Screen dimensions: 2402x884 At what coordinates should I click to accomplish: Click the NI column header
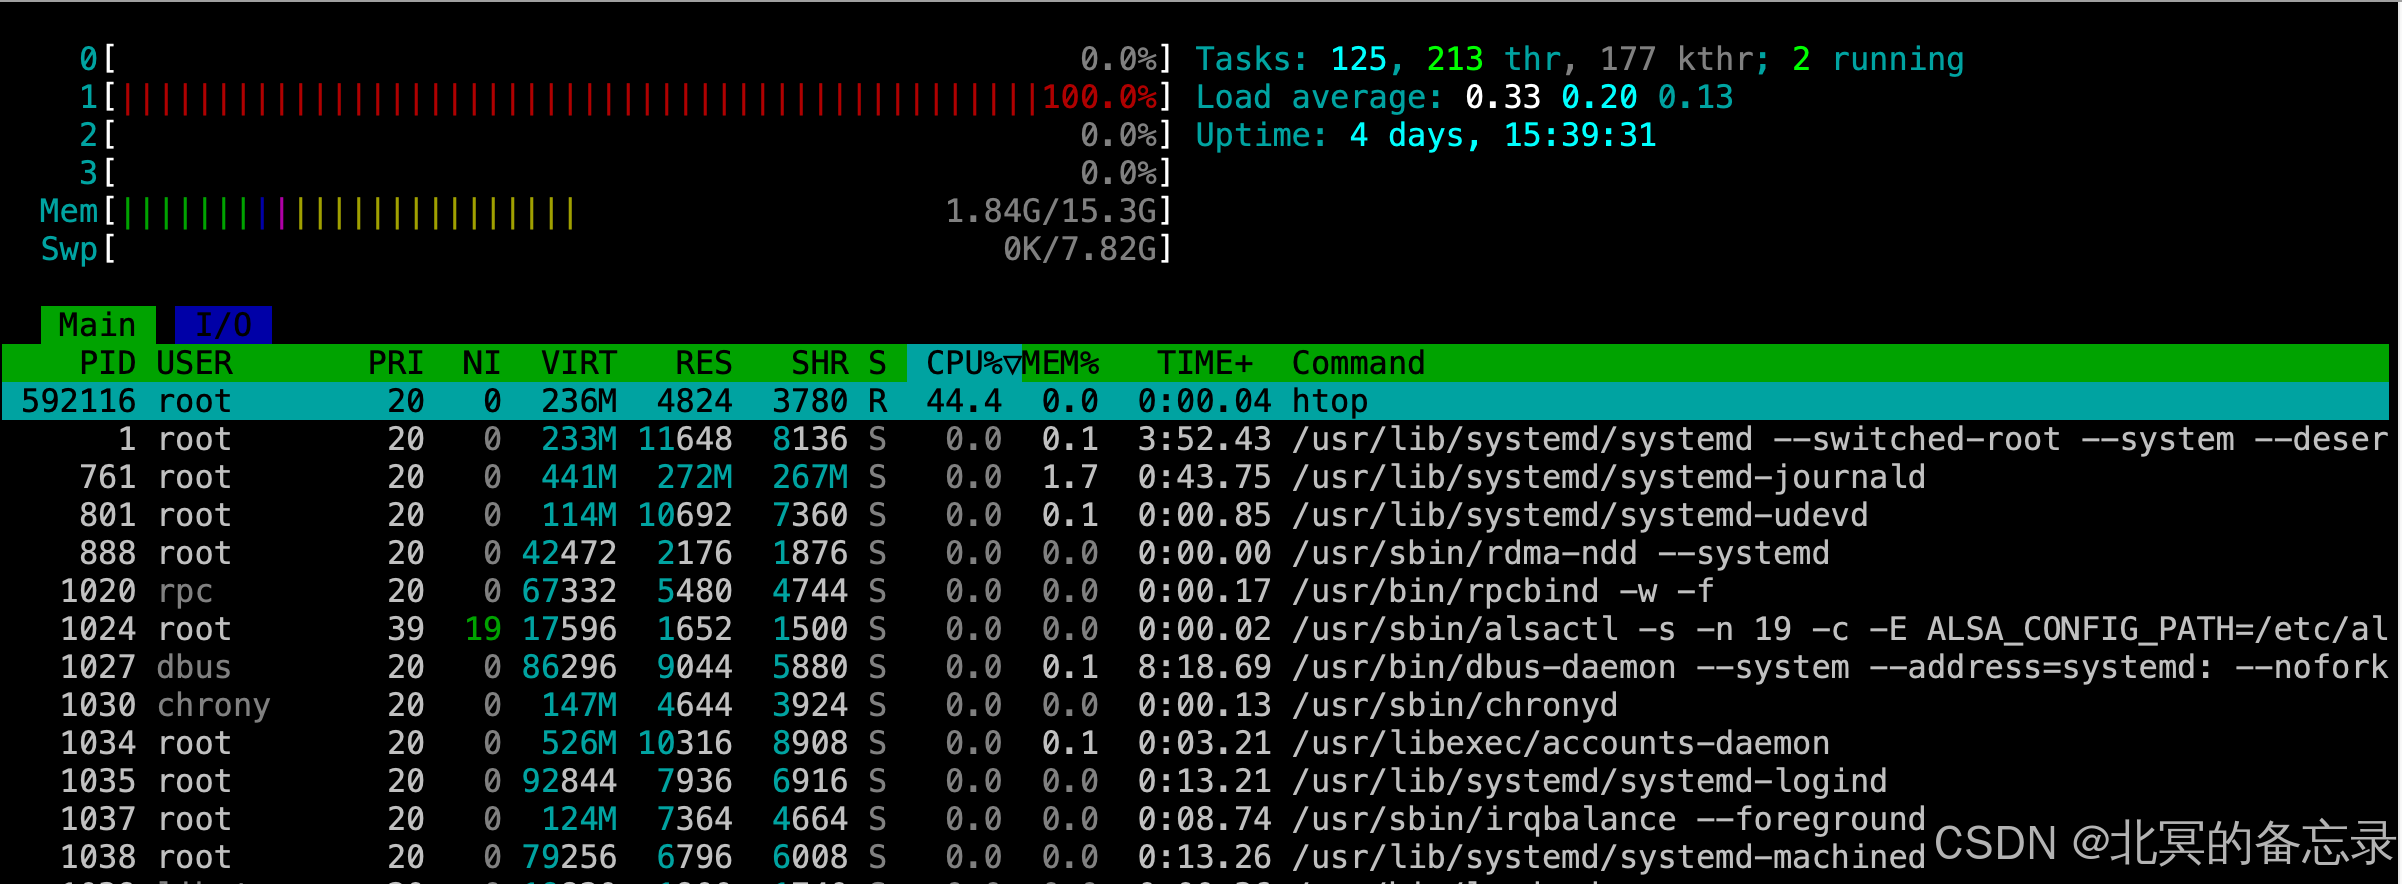481,363
